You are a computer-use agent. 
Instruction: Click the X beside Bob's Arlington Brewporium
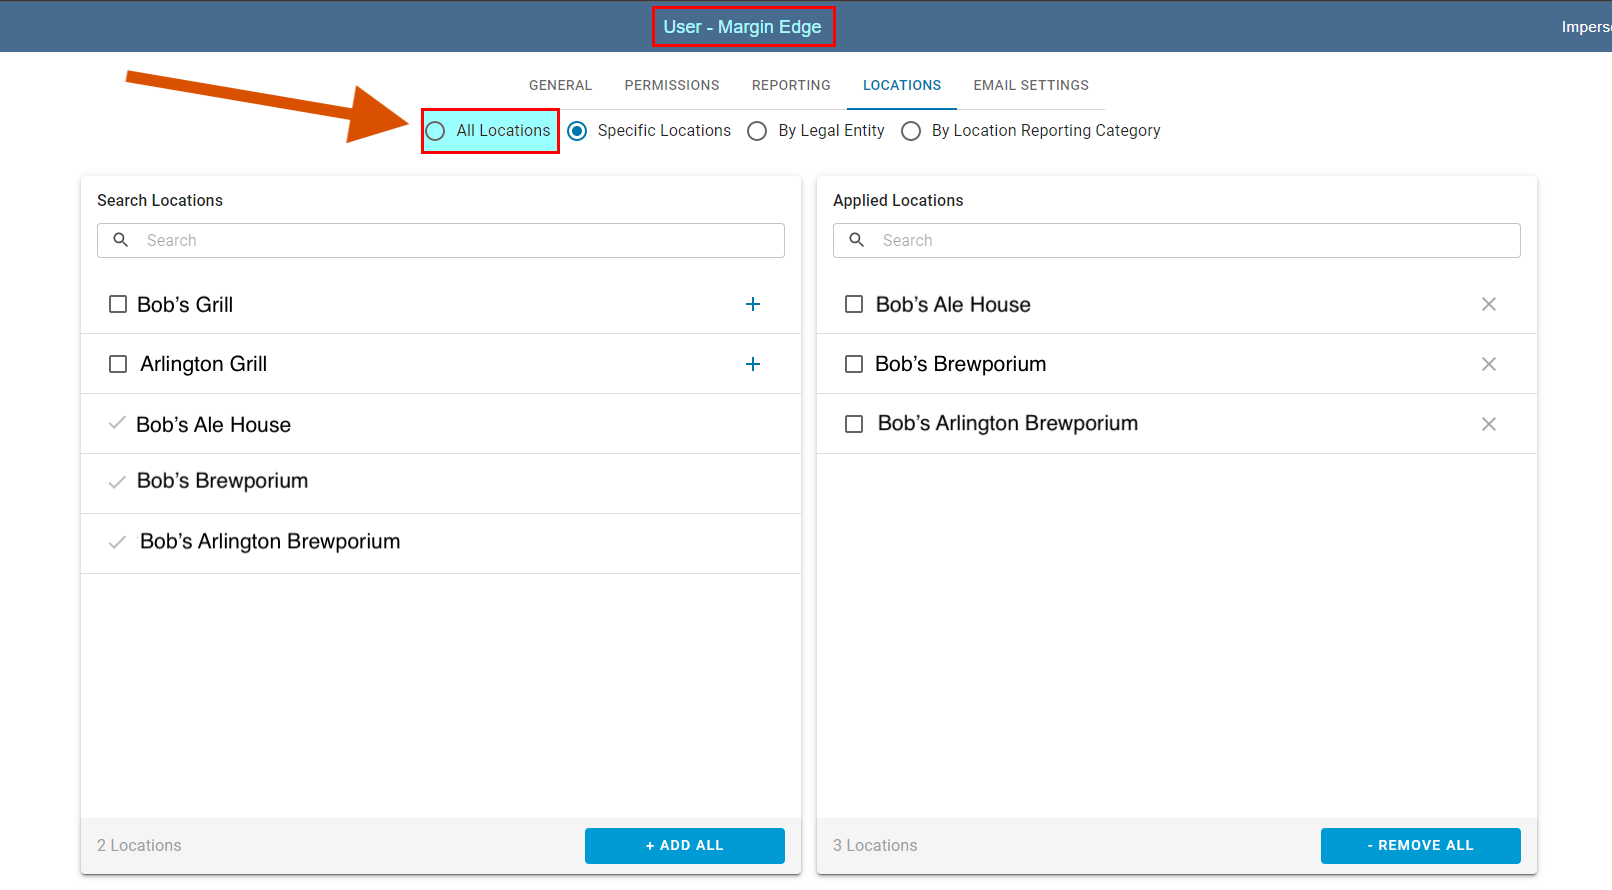click(1488, 424)
